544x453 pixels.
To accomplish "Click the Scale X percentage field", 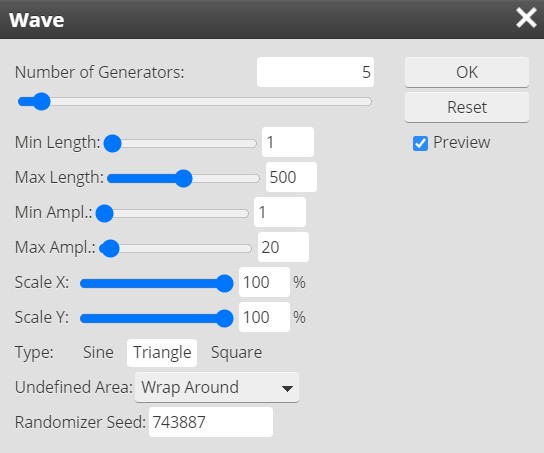I will pyautogui.click(x=264, y=282).
